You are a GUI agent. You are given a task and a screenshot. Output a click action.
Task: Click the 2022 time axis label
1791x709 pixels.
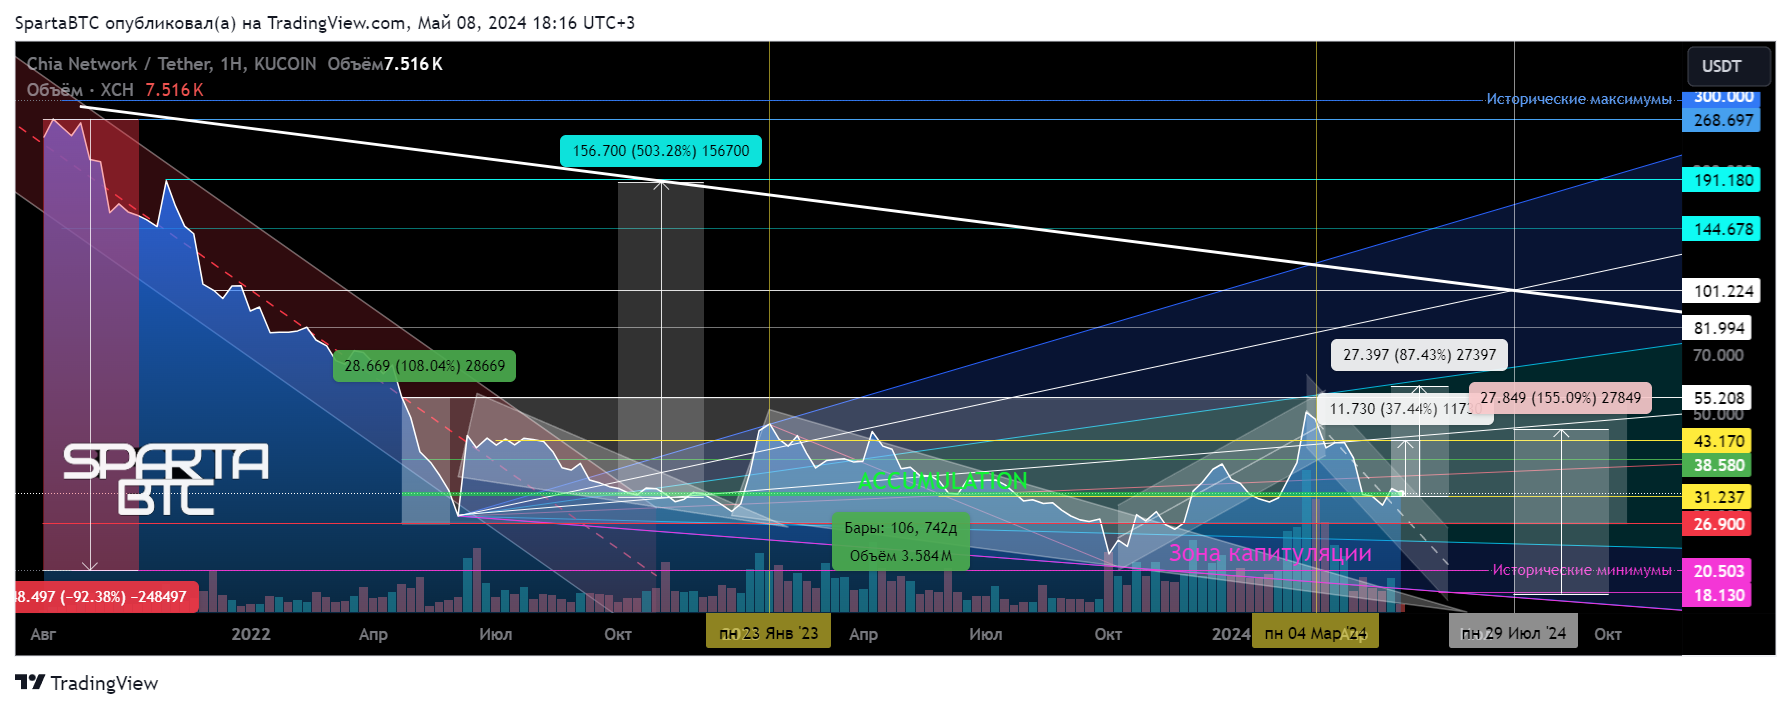point(251,634)
